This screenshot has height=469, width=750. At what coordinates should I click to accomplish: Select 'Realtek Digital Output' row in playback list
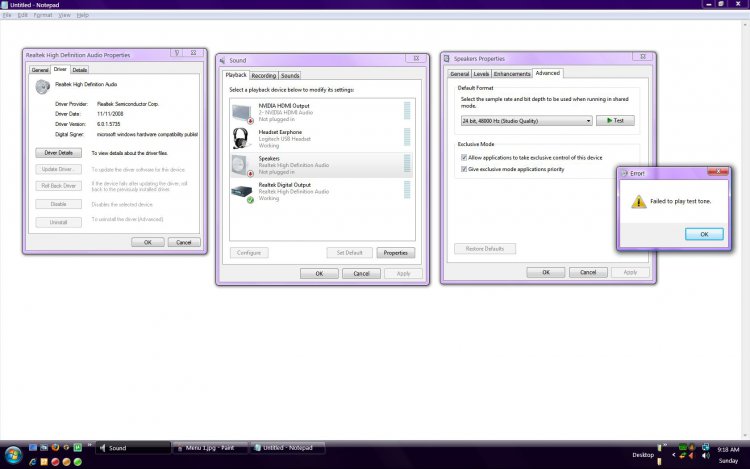click(322, 192)
